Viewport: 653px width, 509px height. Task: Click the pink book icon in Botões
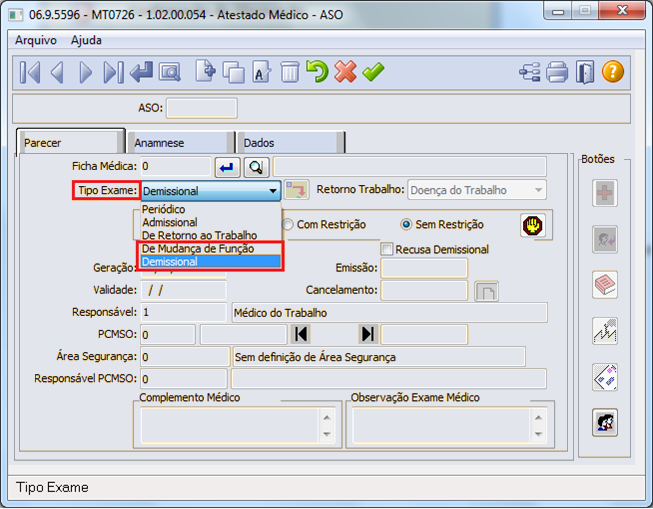coord(605,285)
